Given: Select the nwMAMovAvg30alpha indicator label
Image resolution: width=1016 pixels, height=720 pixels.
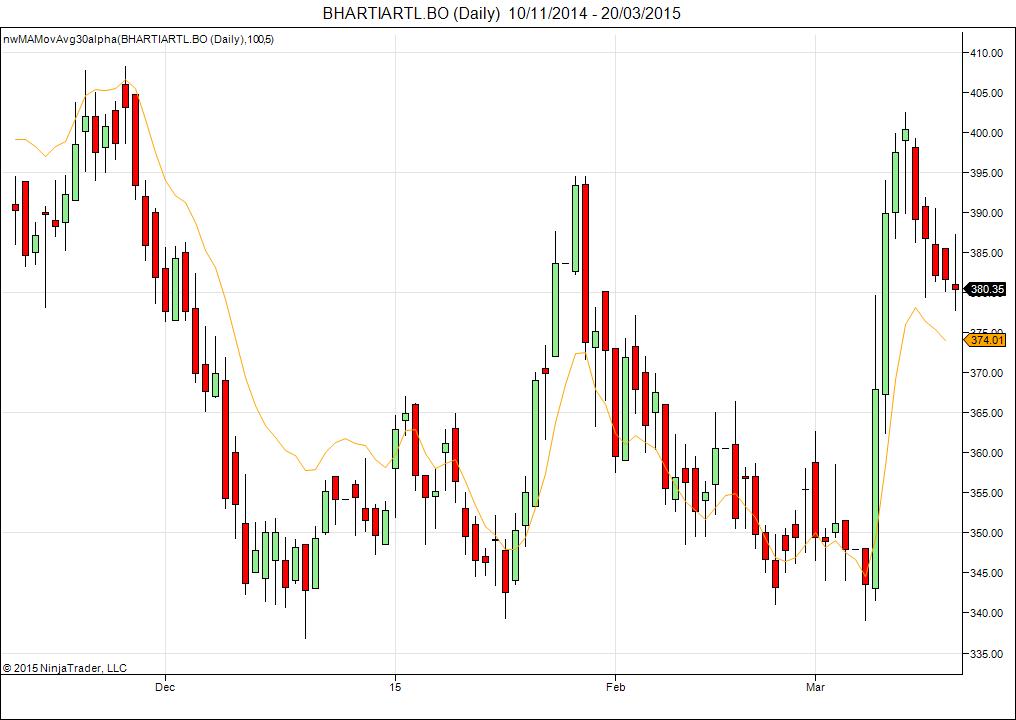Looking at the screenshot, I should 139,40.
